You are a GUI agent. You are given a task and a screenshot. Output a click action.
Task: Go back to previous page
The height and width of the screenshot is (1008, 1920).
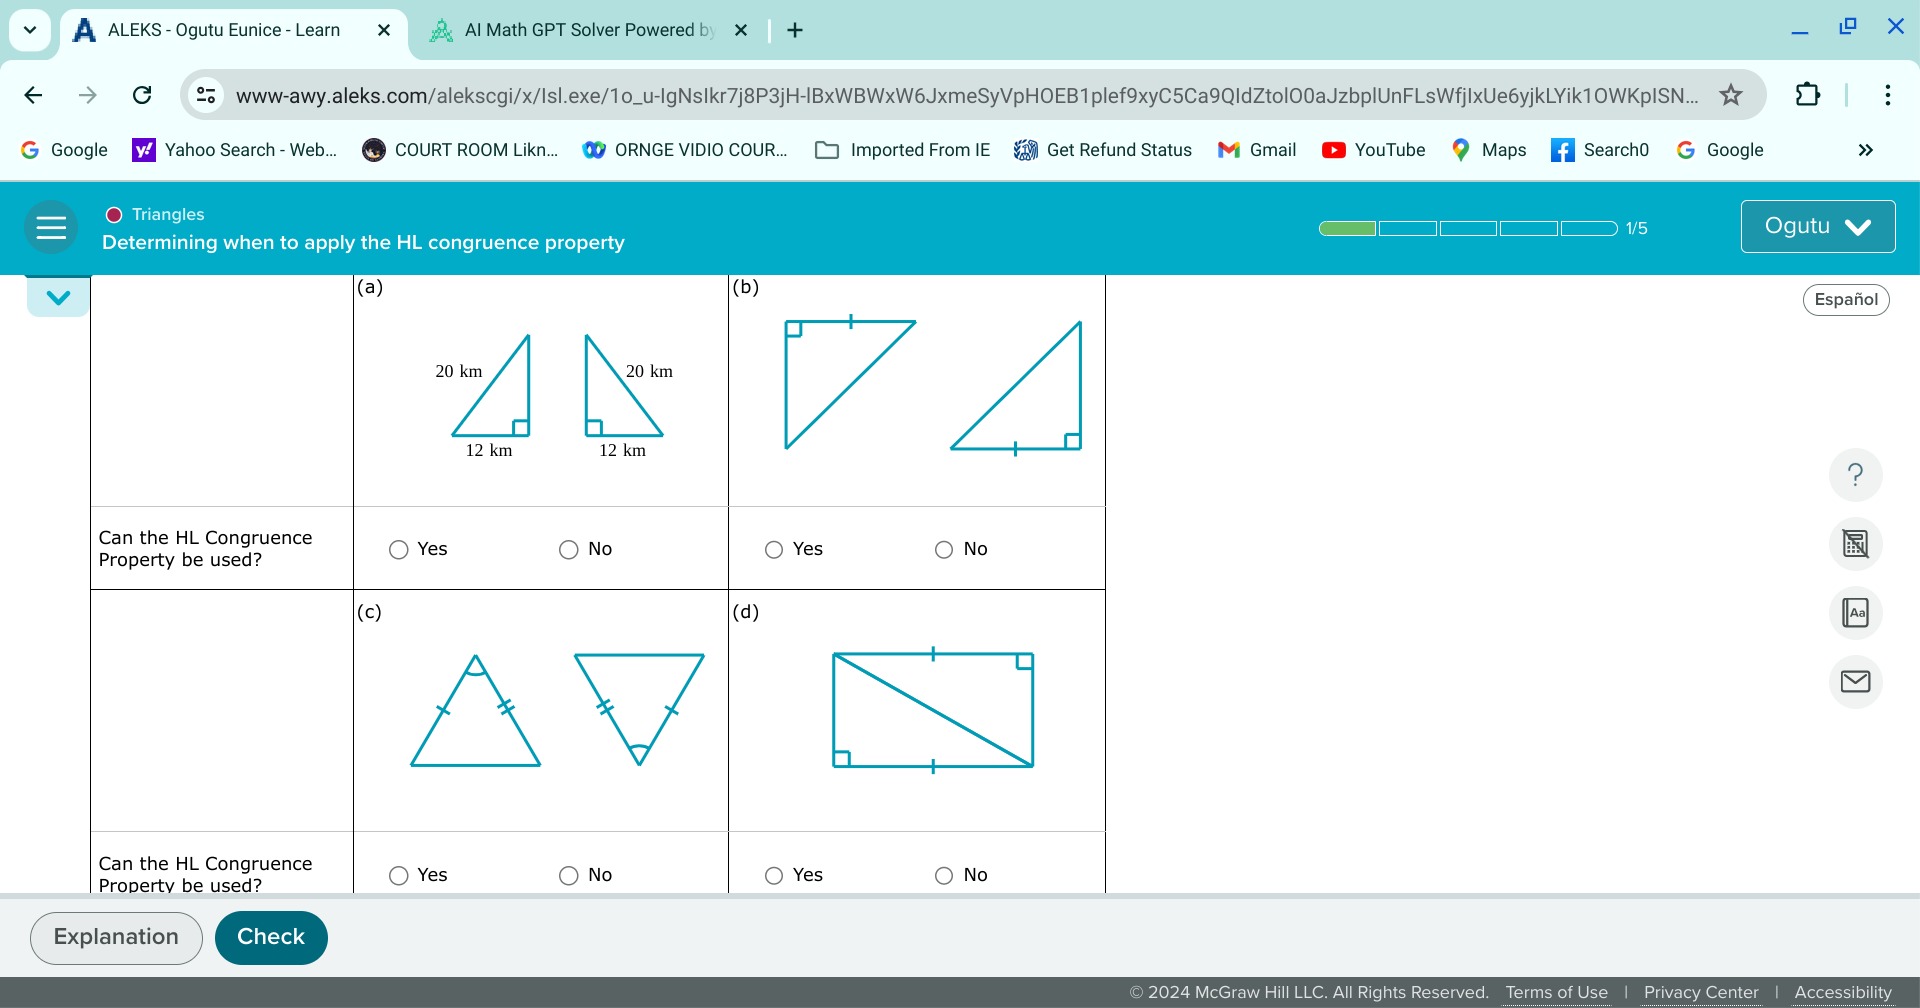pos(33,95)
